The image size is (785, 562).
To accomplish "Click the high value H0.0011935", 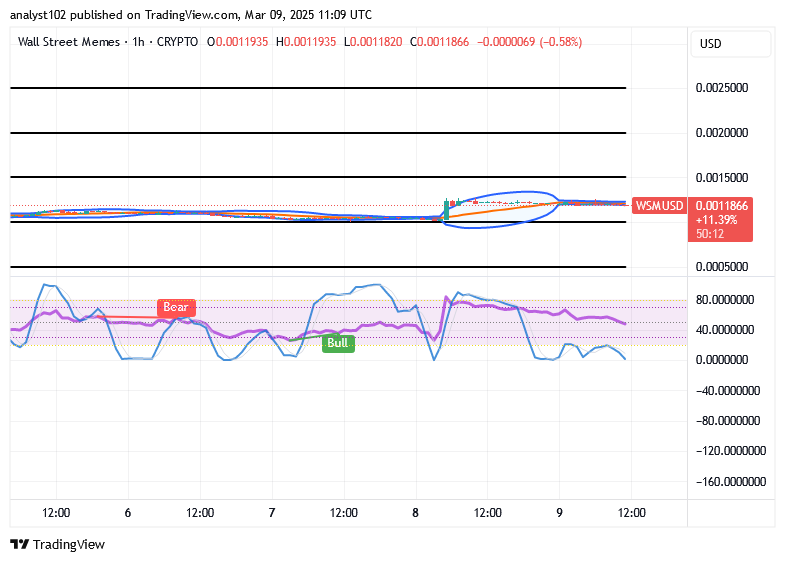I will click(x=306, y=42).
